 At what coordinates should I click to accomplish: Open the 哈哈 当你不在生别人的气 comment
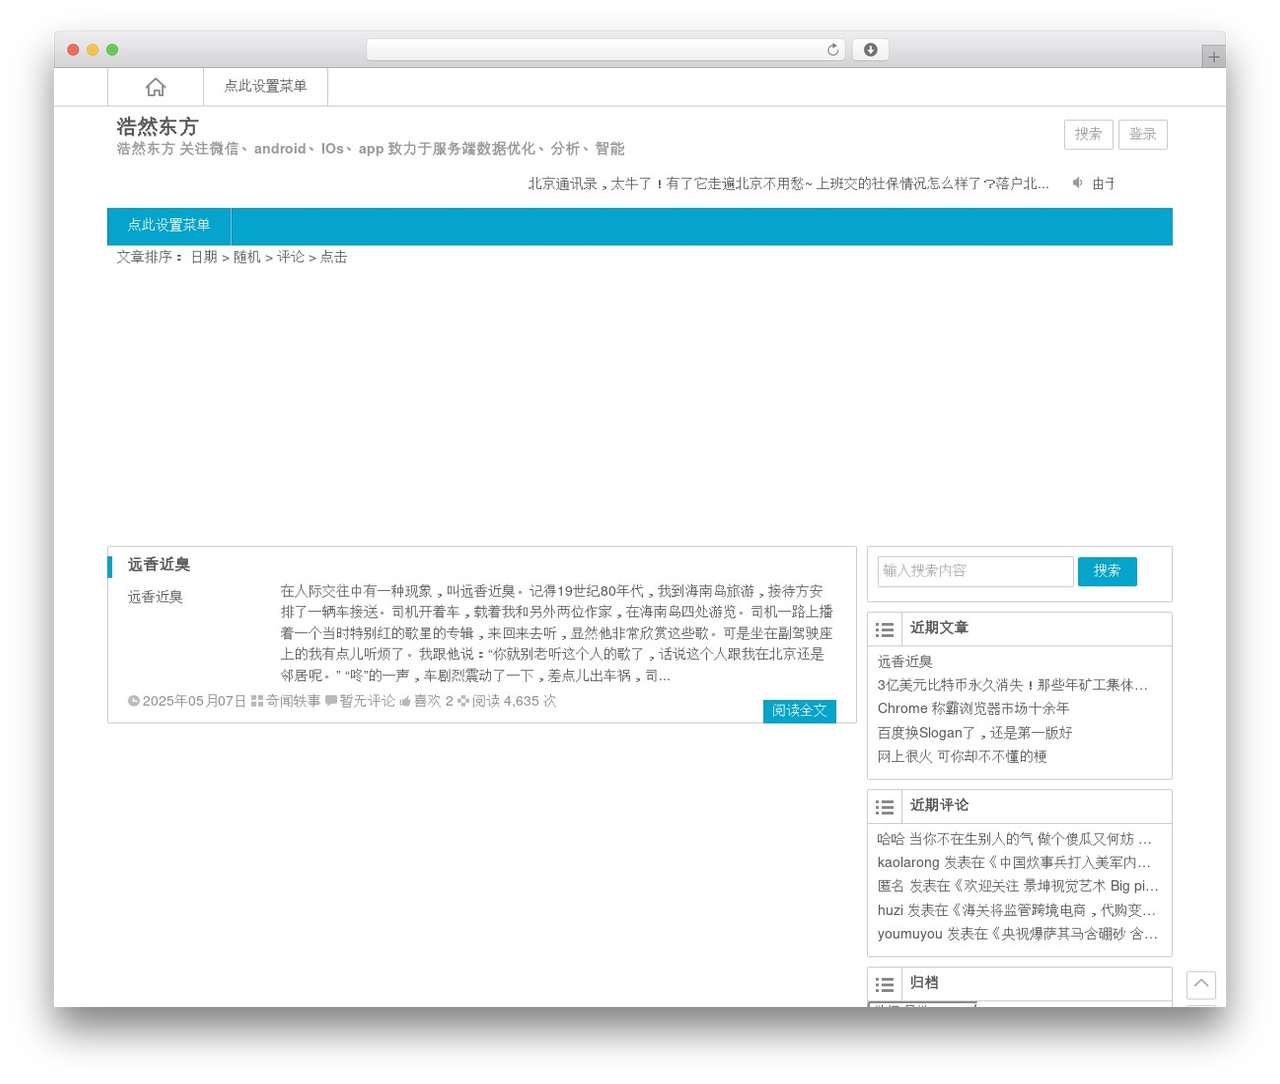[x=1014, y=839]
